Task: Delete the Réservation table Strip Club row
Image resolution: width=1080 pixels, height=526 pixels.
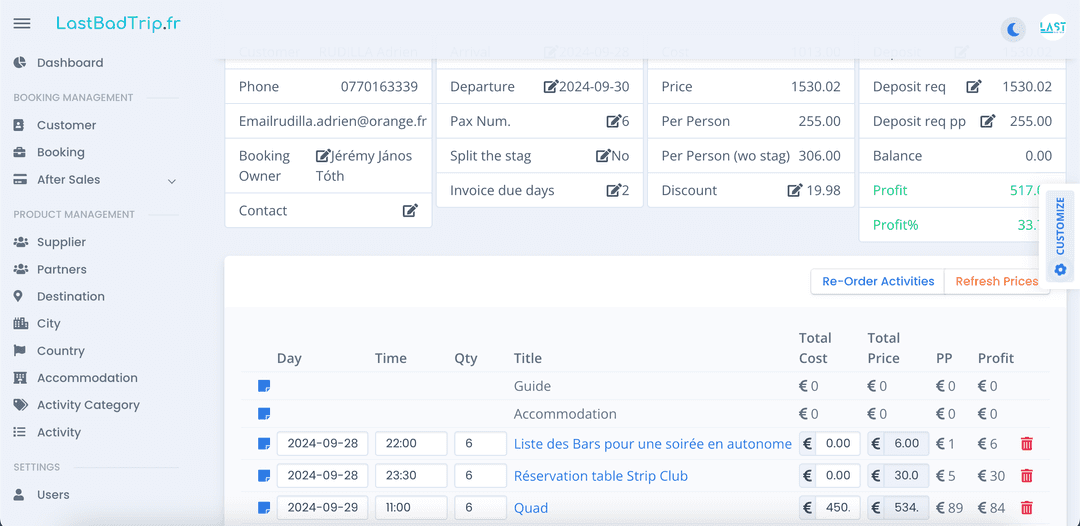Action: (1026, 476)
